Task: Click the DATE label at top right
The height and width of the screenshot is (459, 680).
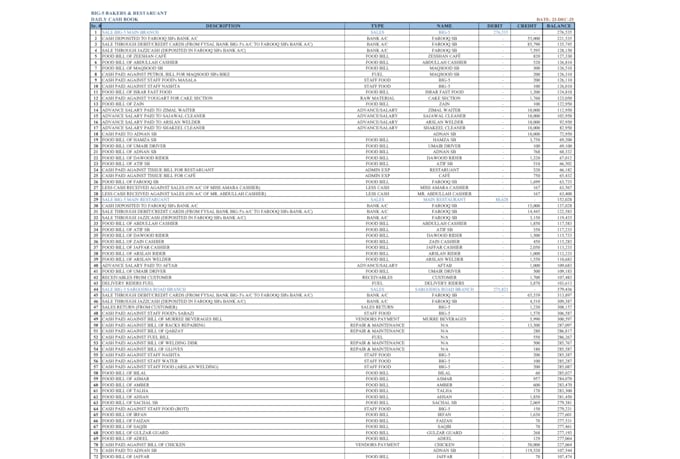Action: click(x=555, y=20)
